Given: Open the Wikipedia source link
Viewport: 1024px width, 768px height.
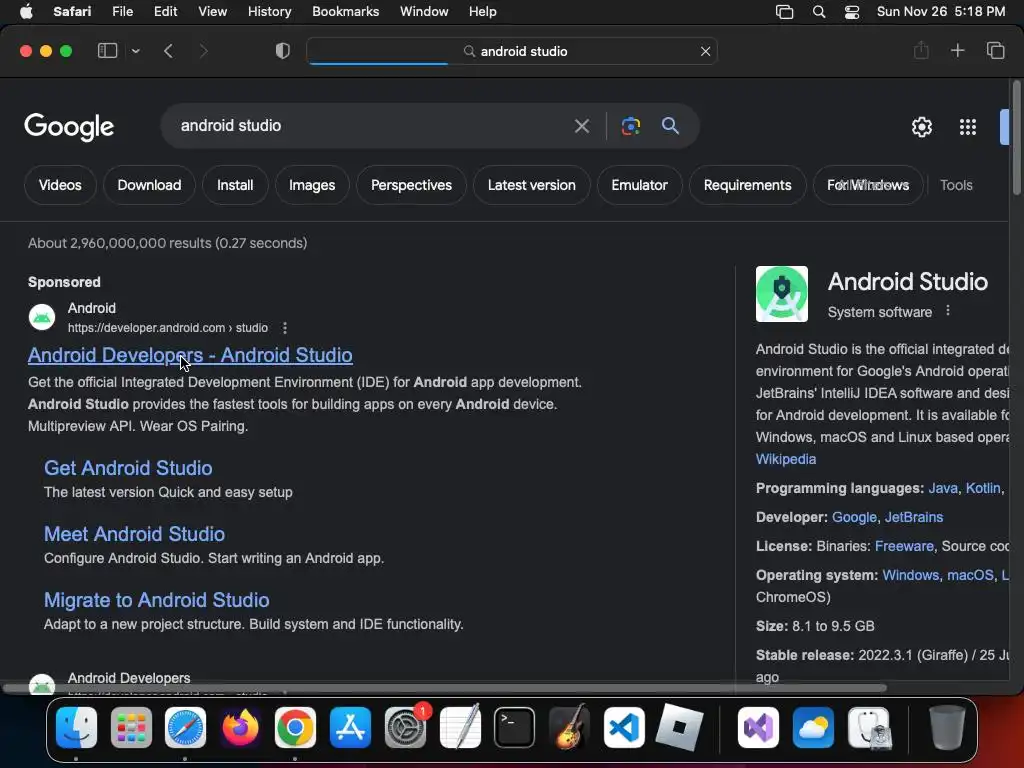Looking at the screenshot, I should coord(786,459).
